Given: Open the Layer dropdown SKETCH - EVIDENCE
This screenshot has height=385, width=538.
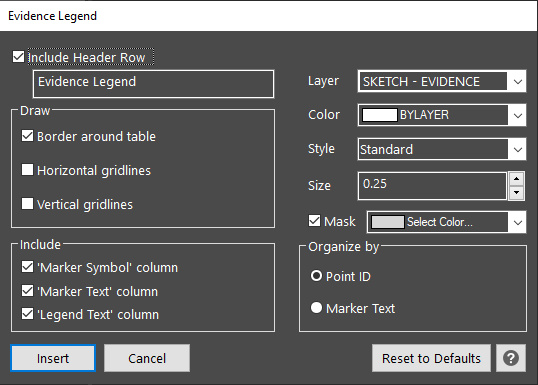Looking at the screenshot, I should click(442, 81).
